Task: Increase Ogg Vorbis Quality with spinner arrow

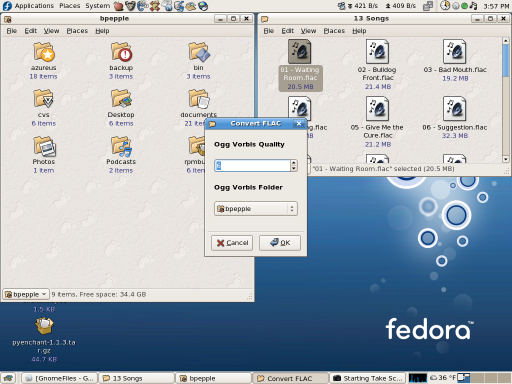Action: [x=294, y=163]
